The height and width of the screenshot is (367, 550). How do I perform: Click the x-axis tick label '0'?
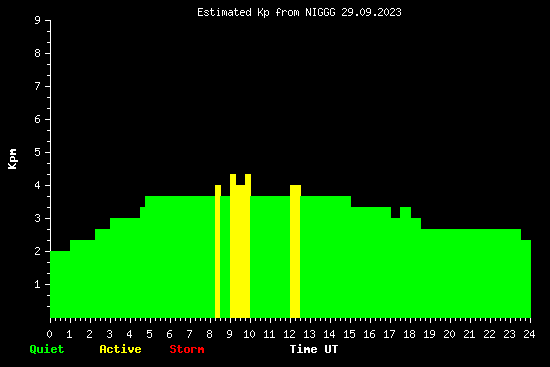[x=49, y=334]
